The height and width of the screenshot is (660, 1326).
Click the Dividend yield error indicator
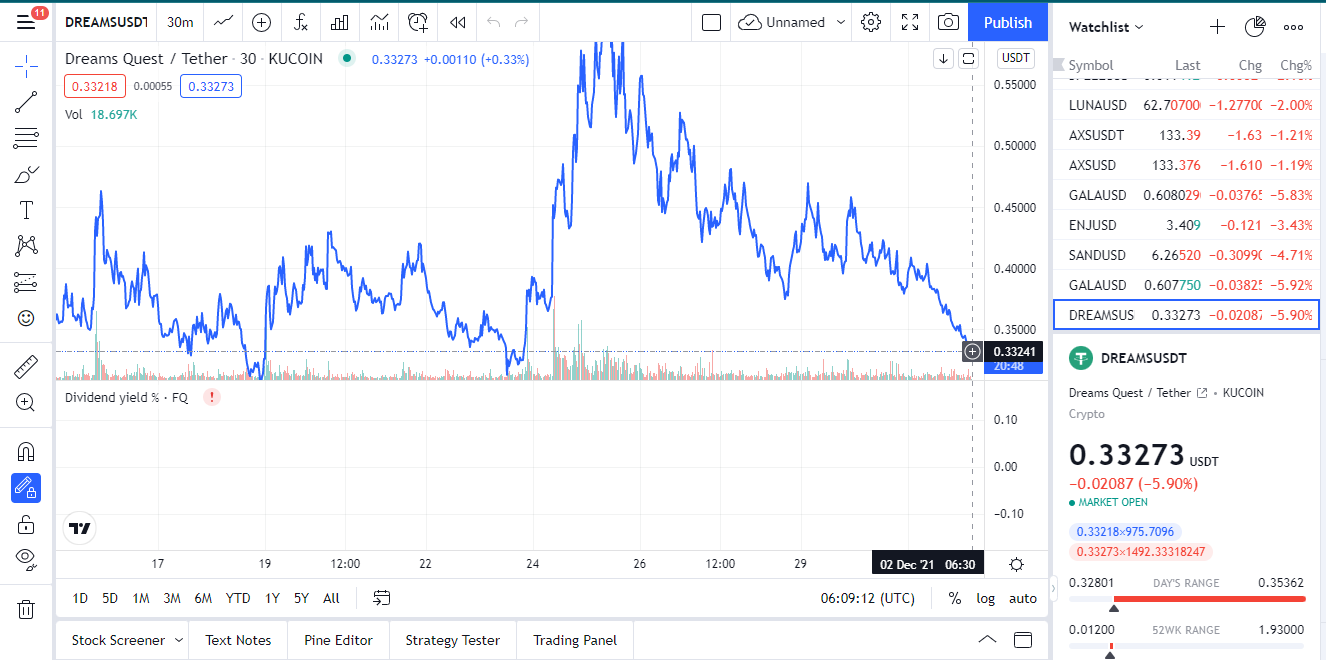[x=212, y=397]
